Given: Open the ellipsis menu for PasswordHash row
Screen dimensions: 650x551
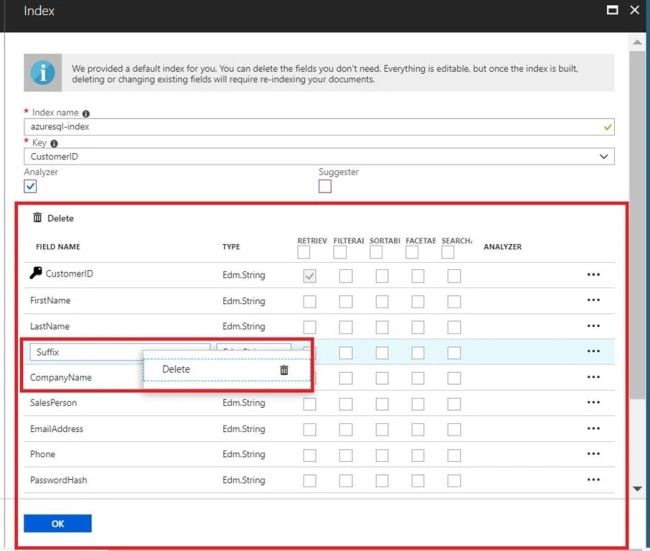Looking at the screenshot, I should 593,480.
